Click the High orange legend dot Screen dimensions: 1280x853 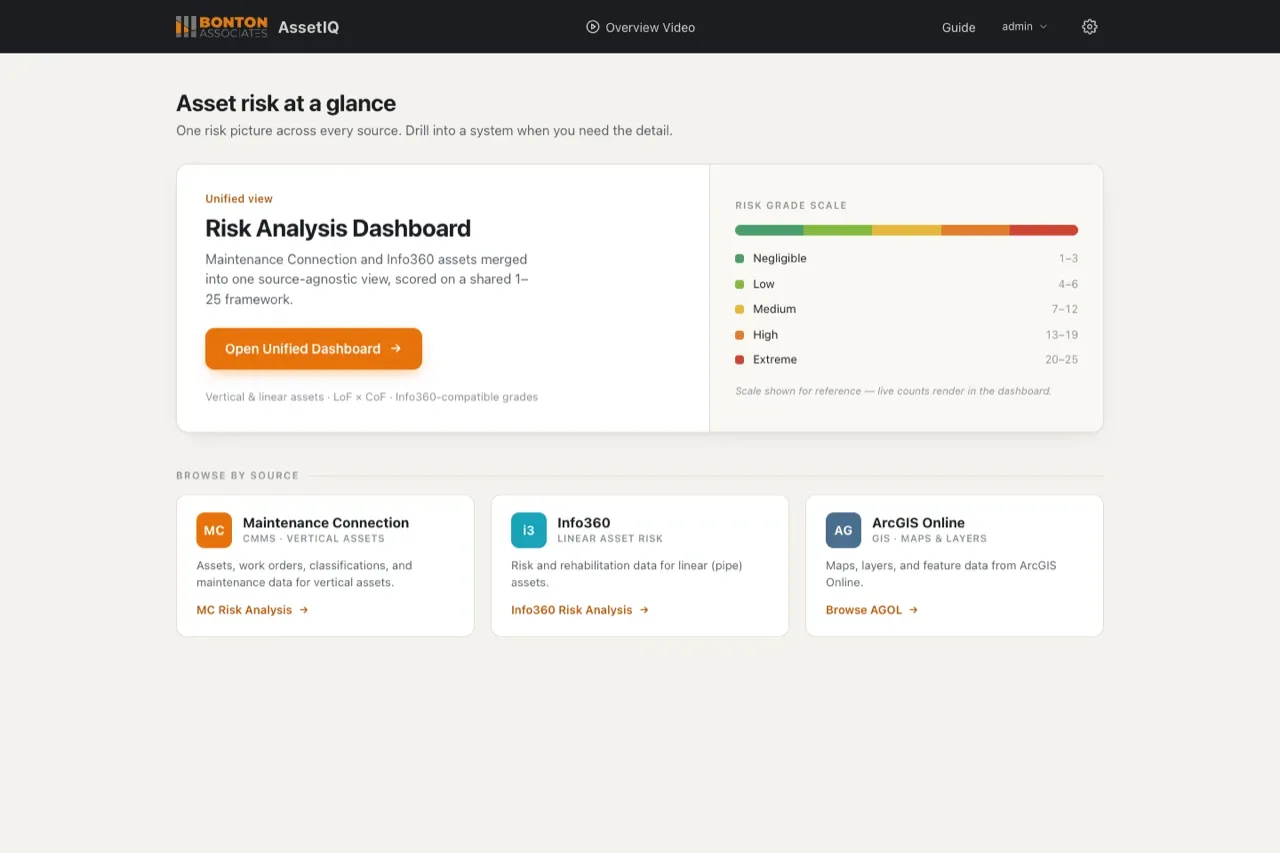click(x=740, y=335)
